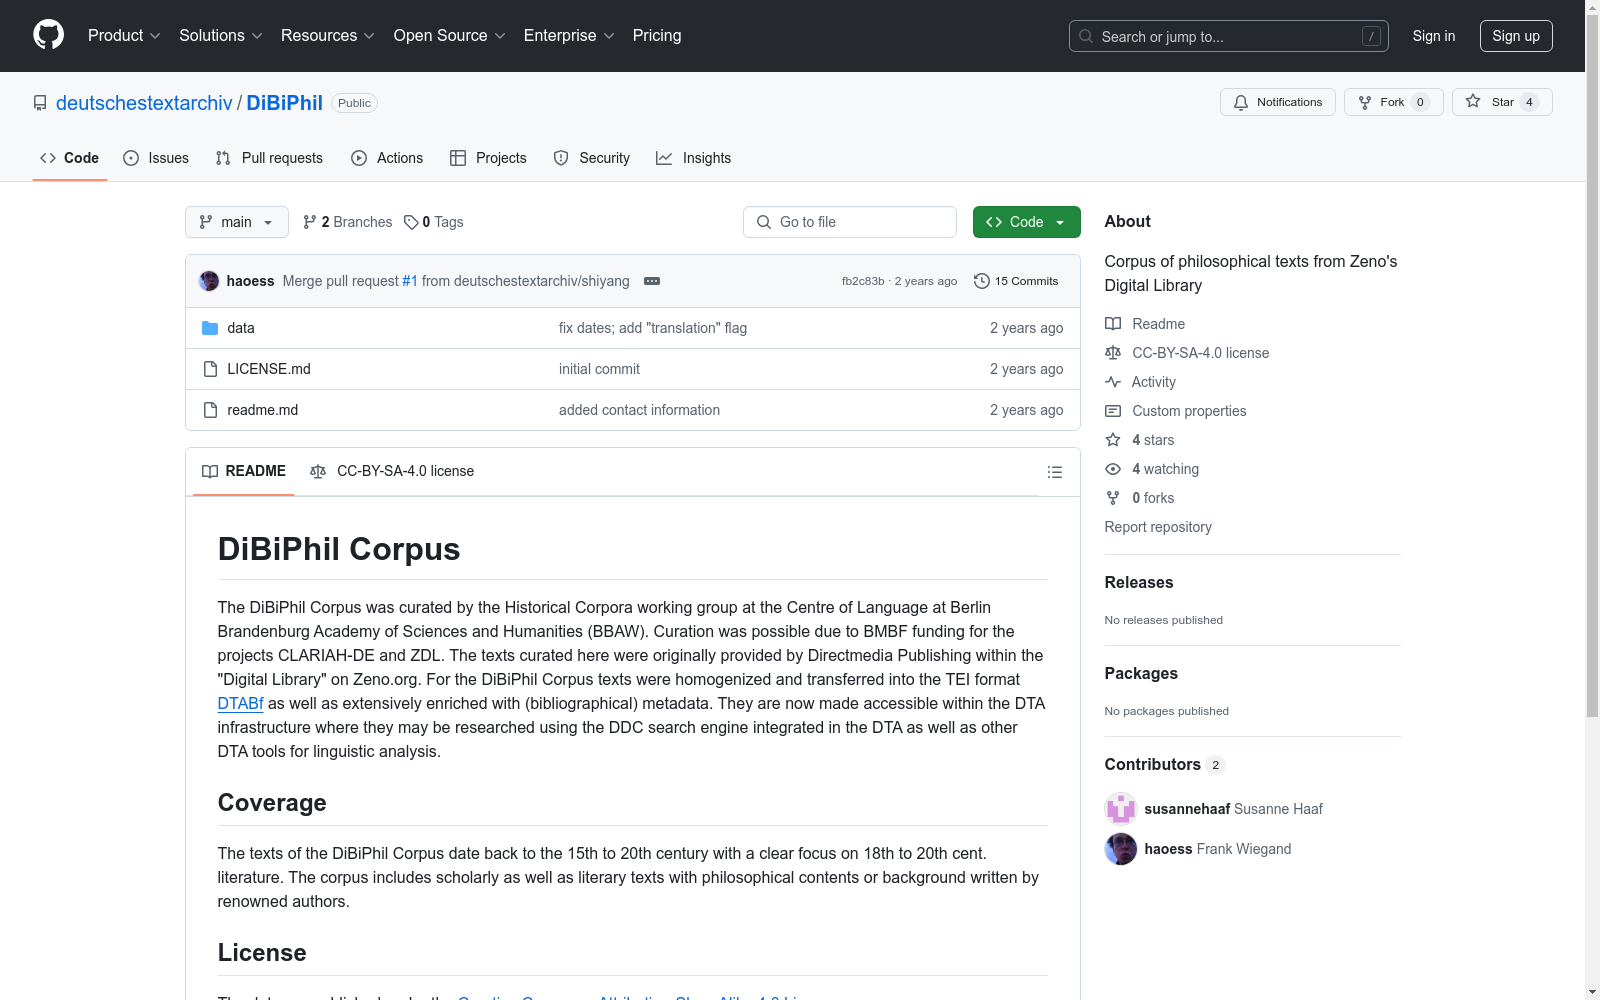Open susannehaaf contributor avatar

coord(1121,809)
